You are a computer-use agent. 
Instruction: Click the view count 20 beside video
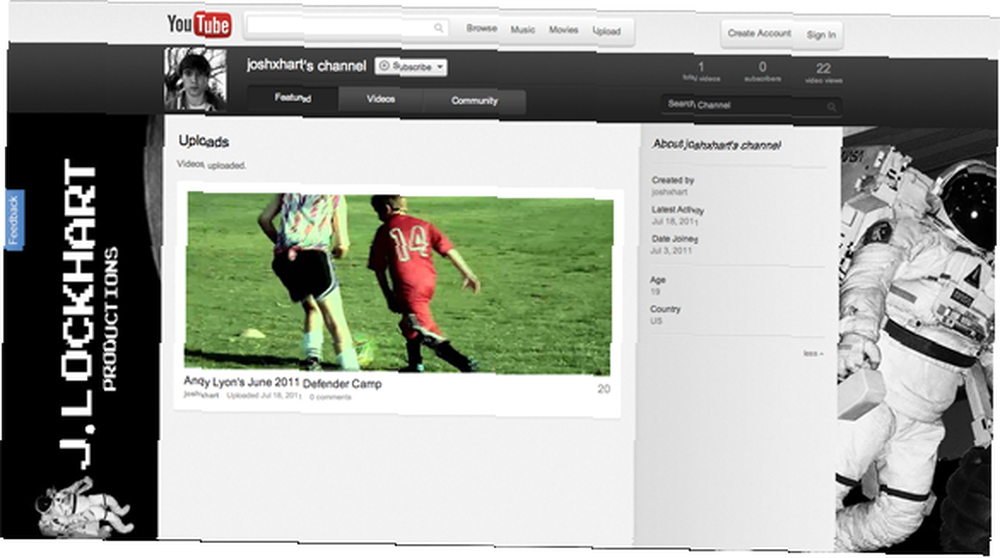tap(603, 389)
